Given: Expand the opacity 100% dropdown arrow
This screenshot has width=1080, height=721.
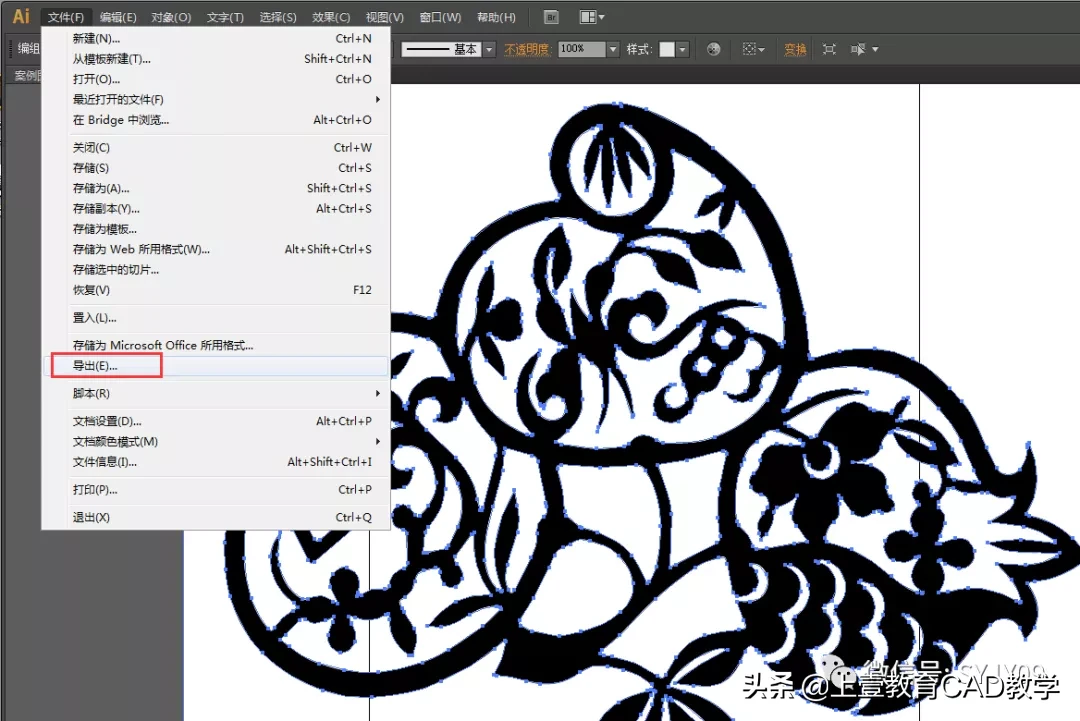Looking at the screenshot, I should tap(613, 49).
